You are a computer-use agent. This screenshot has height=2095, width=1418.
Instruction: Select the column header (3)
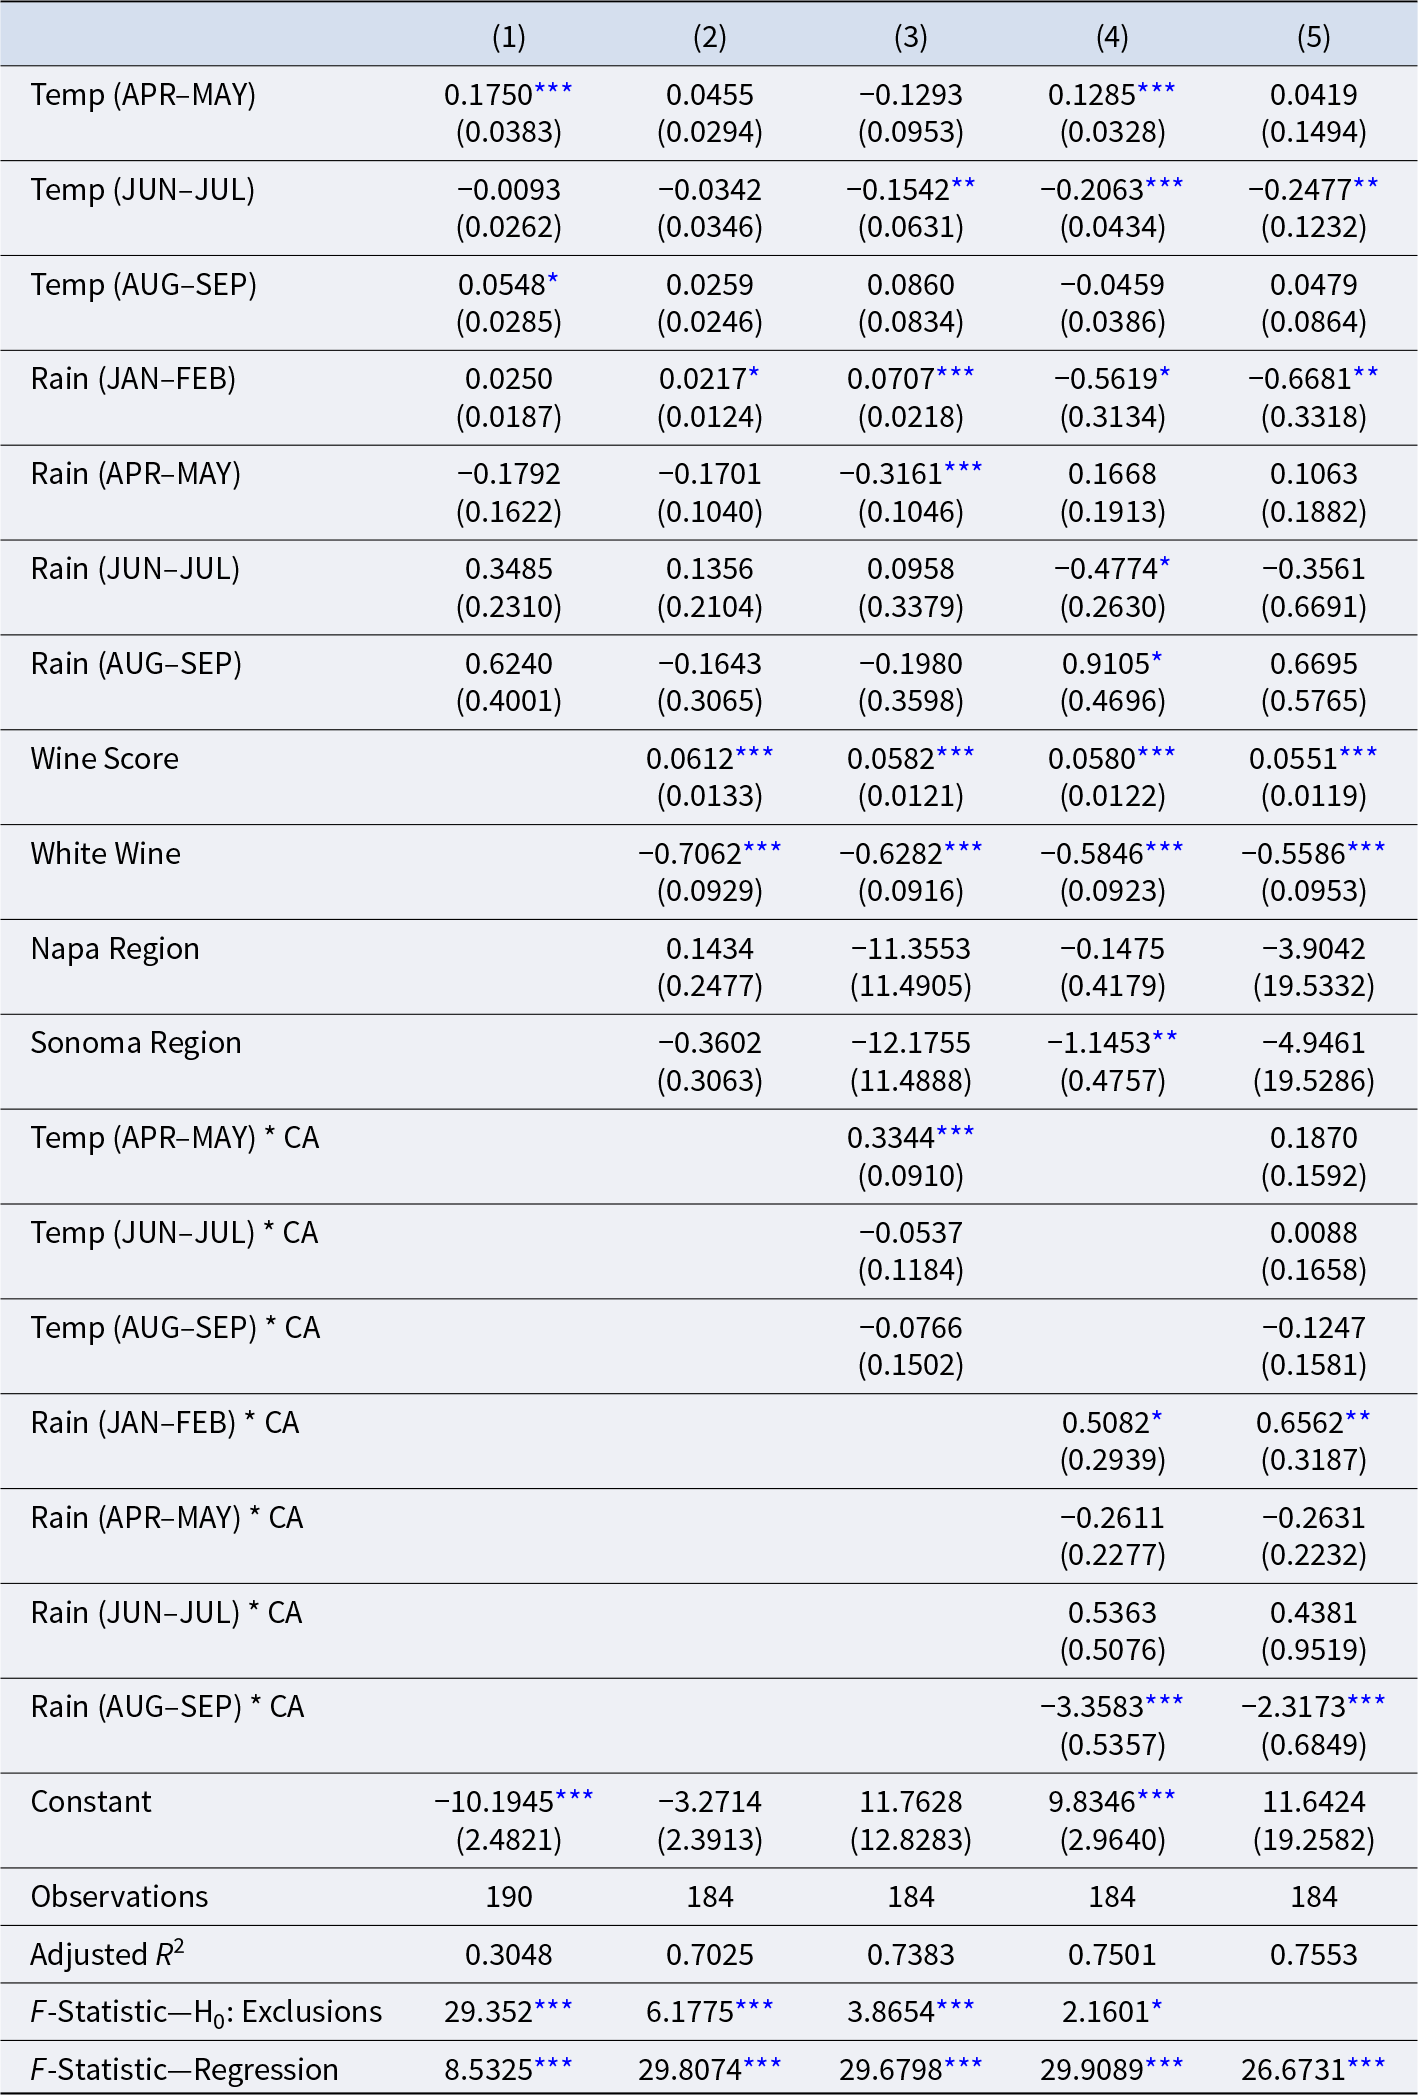(911, 37)
